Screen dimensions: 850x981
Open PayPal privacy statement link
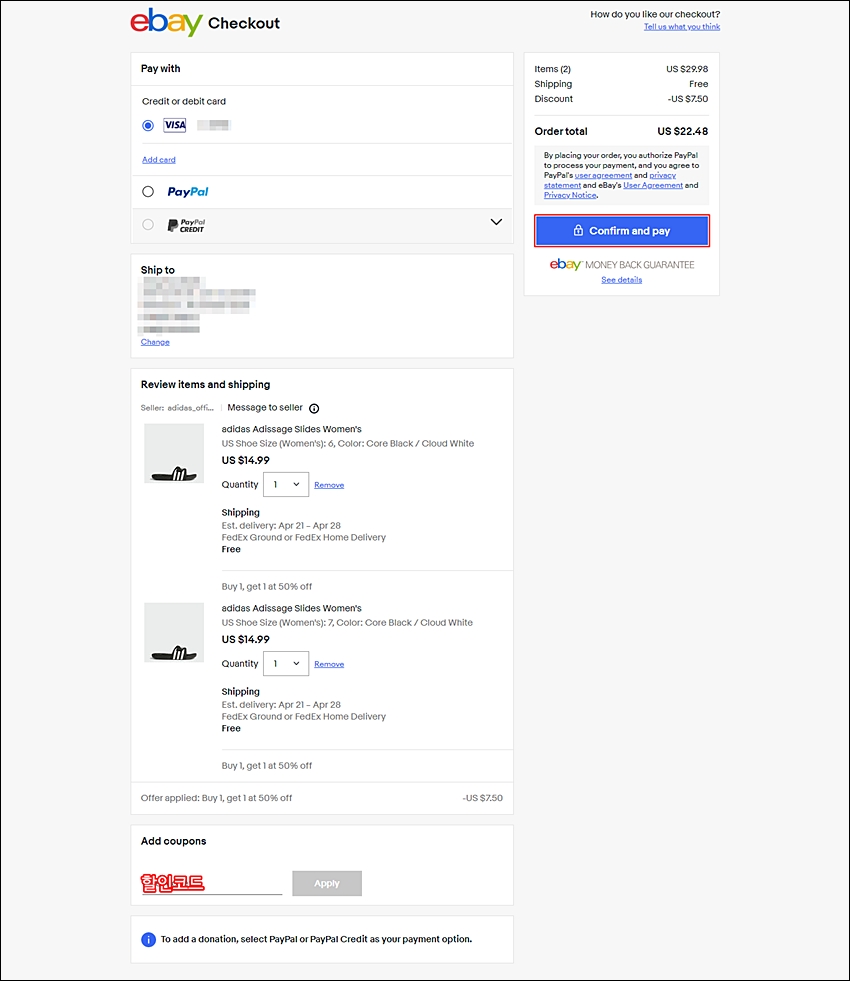(x=610, y=180)
